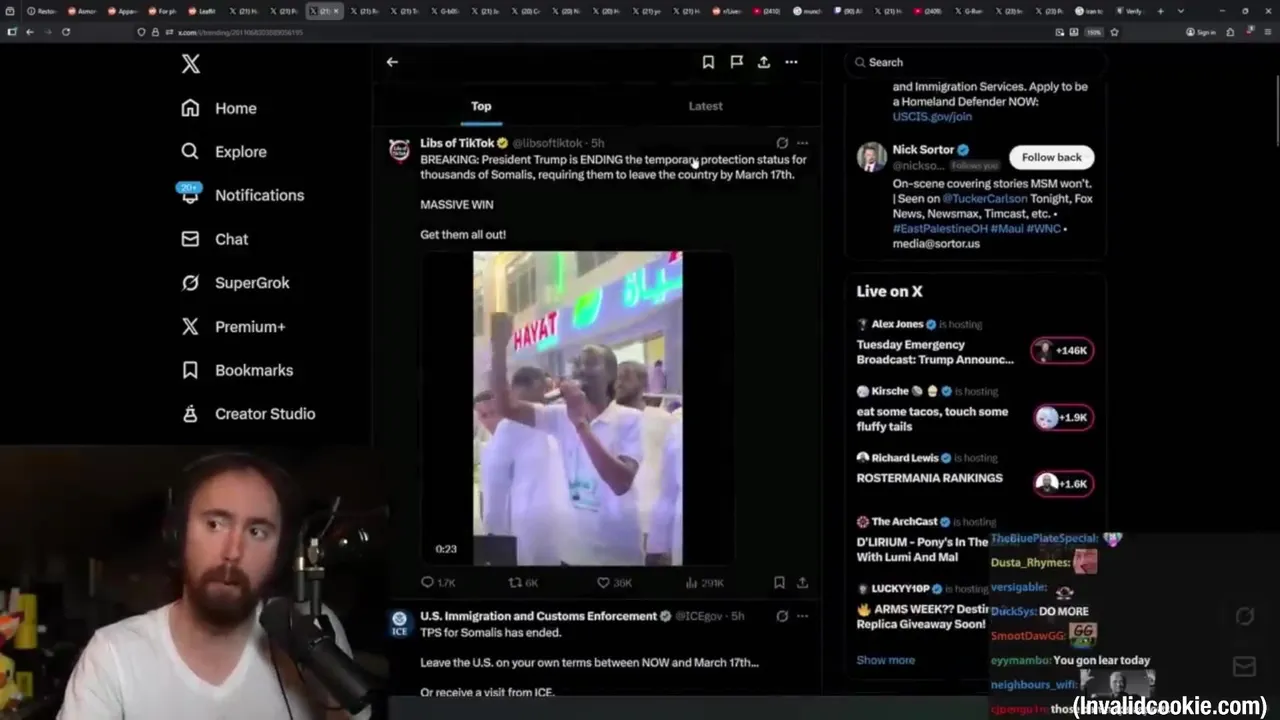Click the Grok icon on the ICE post
The image size is (1280, 720).
(x=782, y=616)
